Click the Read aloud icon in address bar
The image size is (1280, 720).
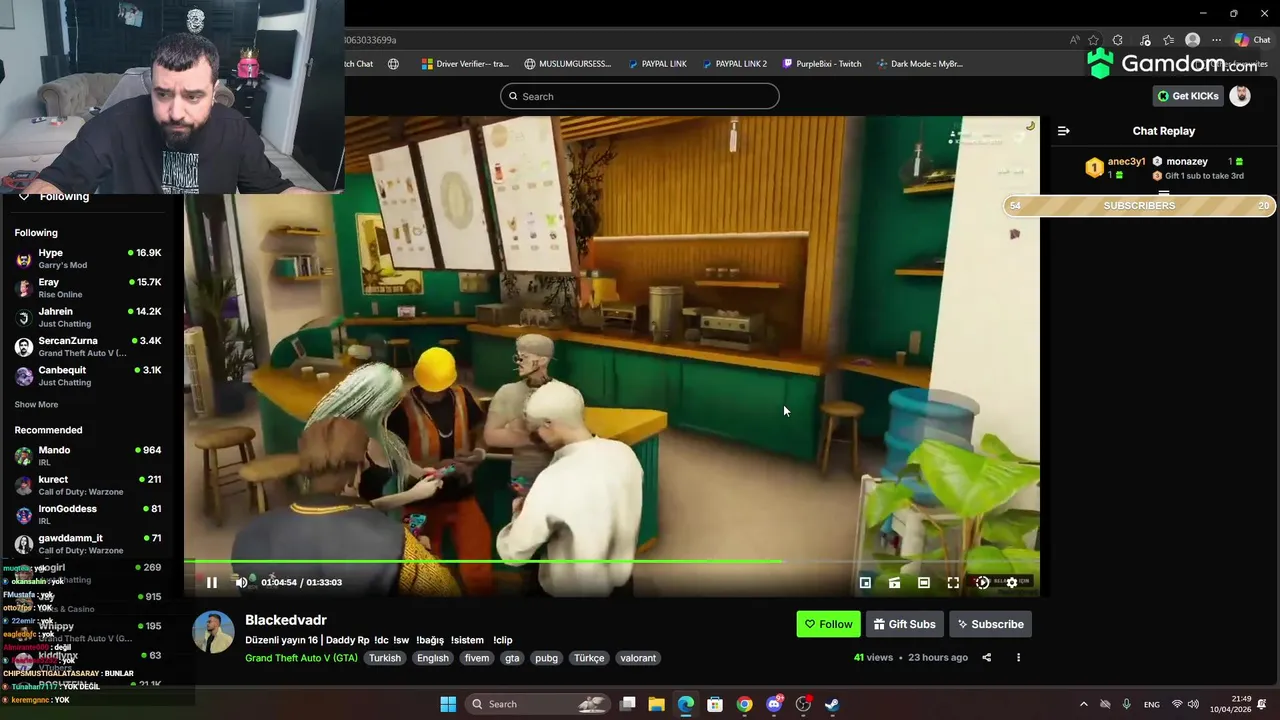click(x=1075, y=40)
